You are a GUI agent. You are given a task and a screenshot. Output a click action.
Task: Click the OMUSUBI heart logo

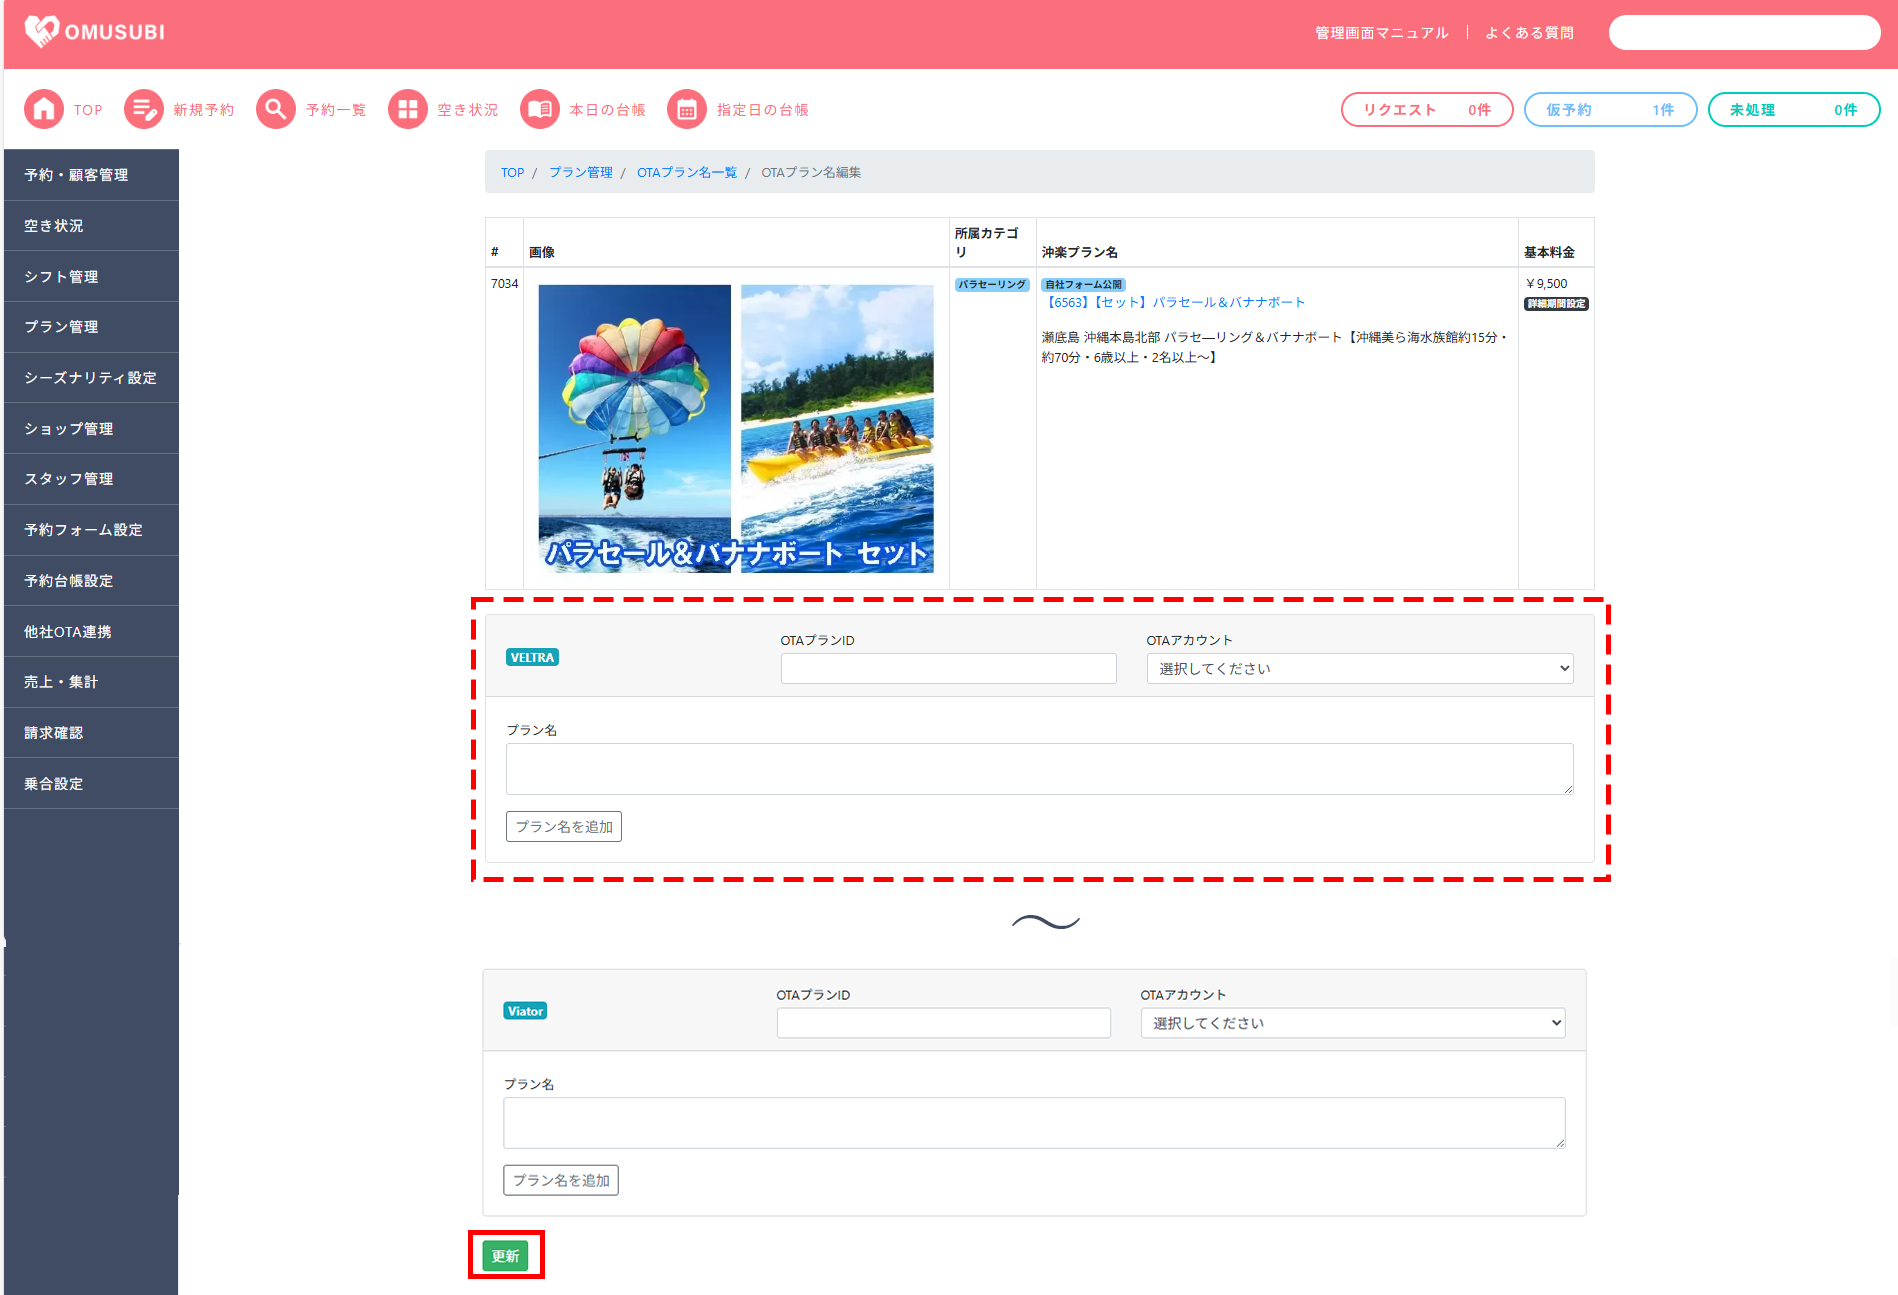click(x=42, y=32)
